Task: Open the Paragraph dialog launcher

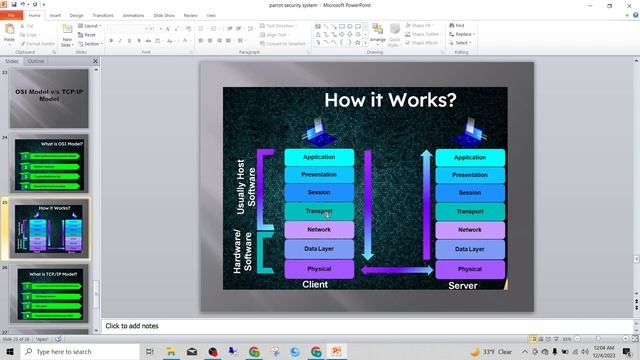Action: (x=308, y=52)
